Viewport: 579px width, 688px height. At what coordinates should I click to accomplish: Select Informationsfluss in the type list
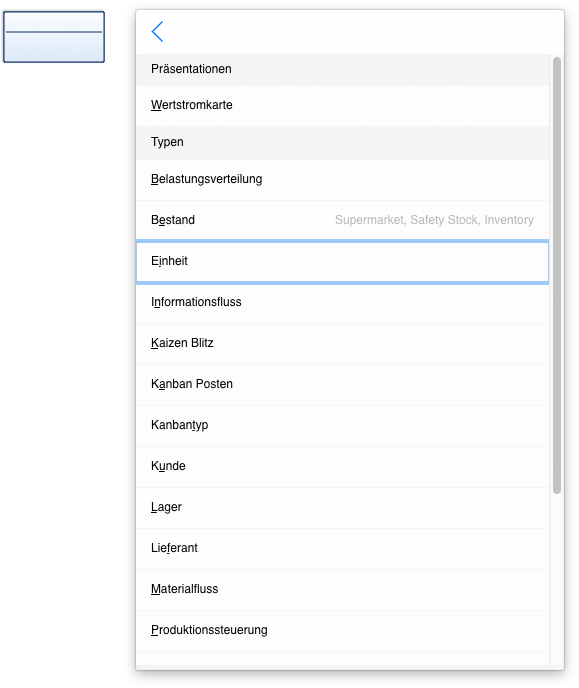(x=342, y=302)
